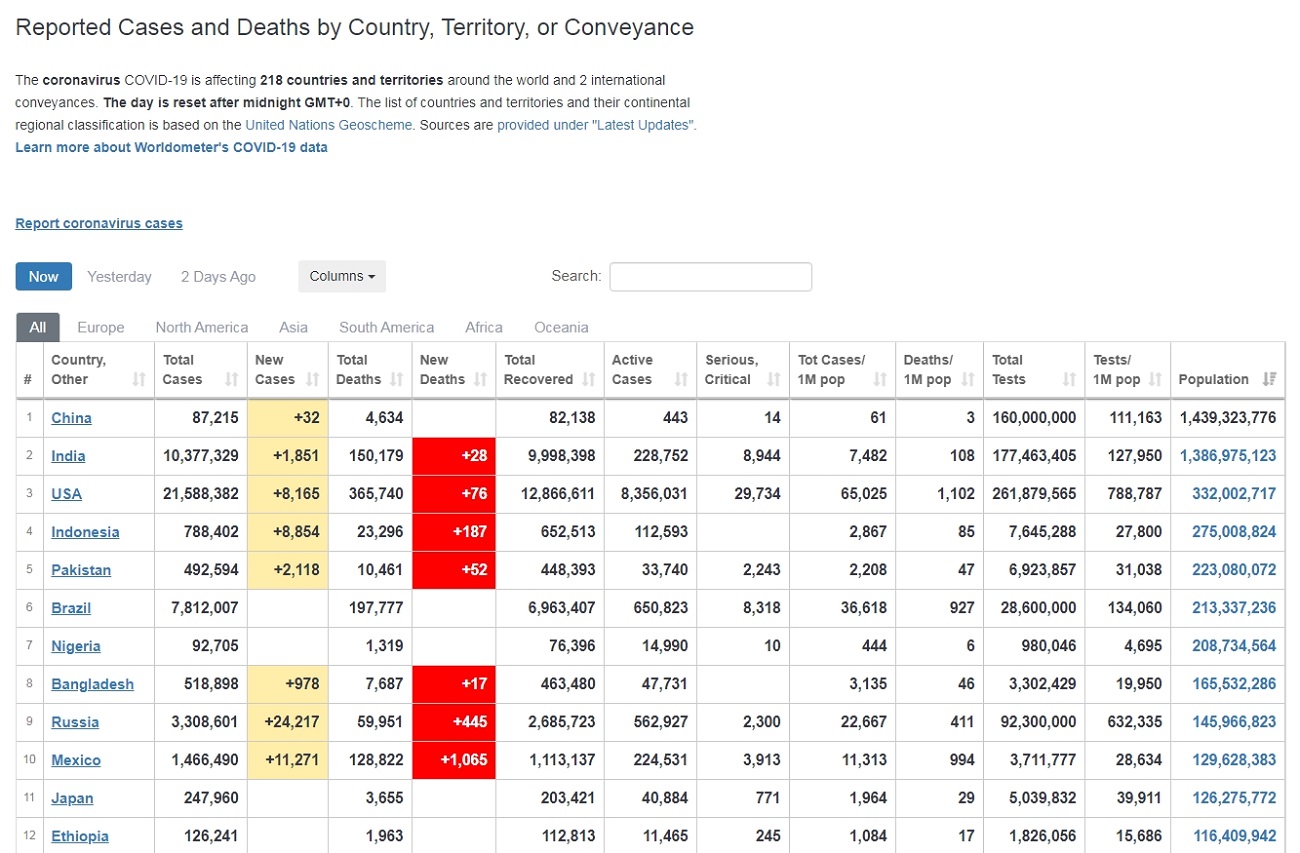This screenshot has width=1300, height=853.
Task: Select the Now data button
Action: 43,276
